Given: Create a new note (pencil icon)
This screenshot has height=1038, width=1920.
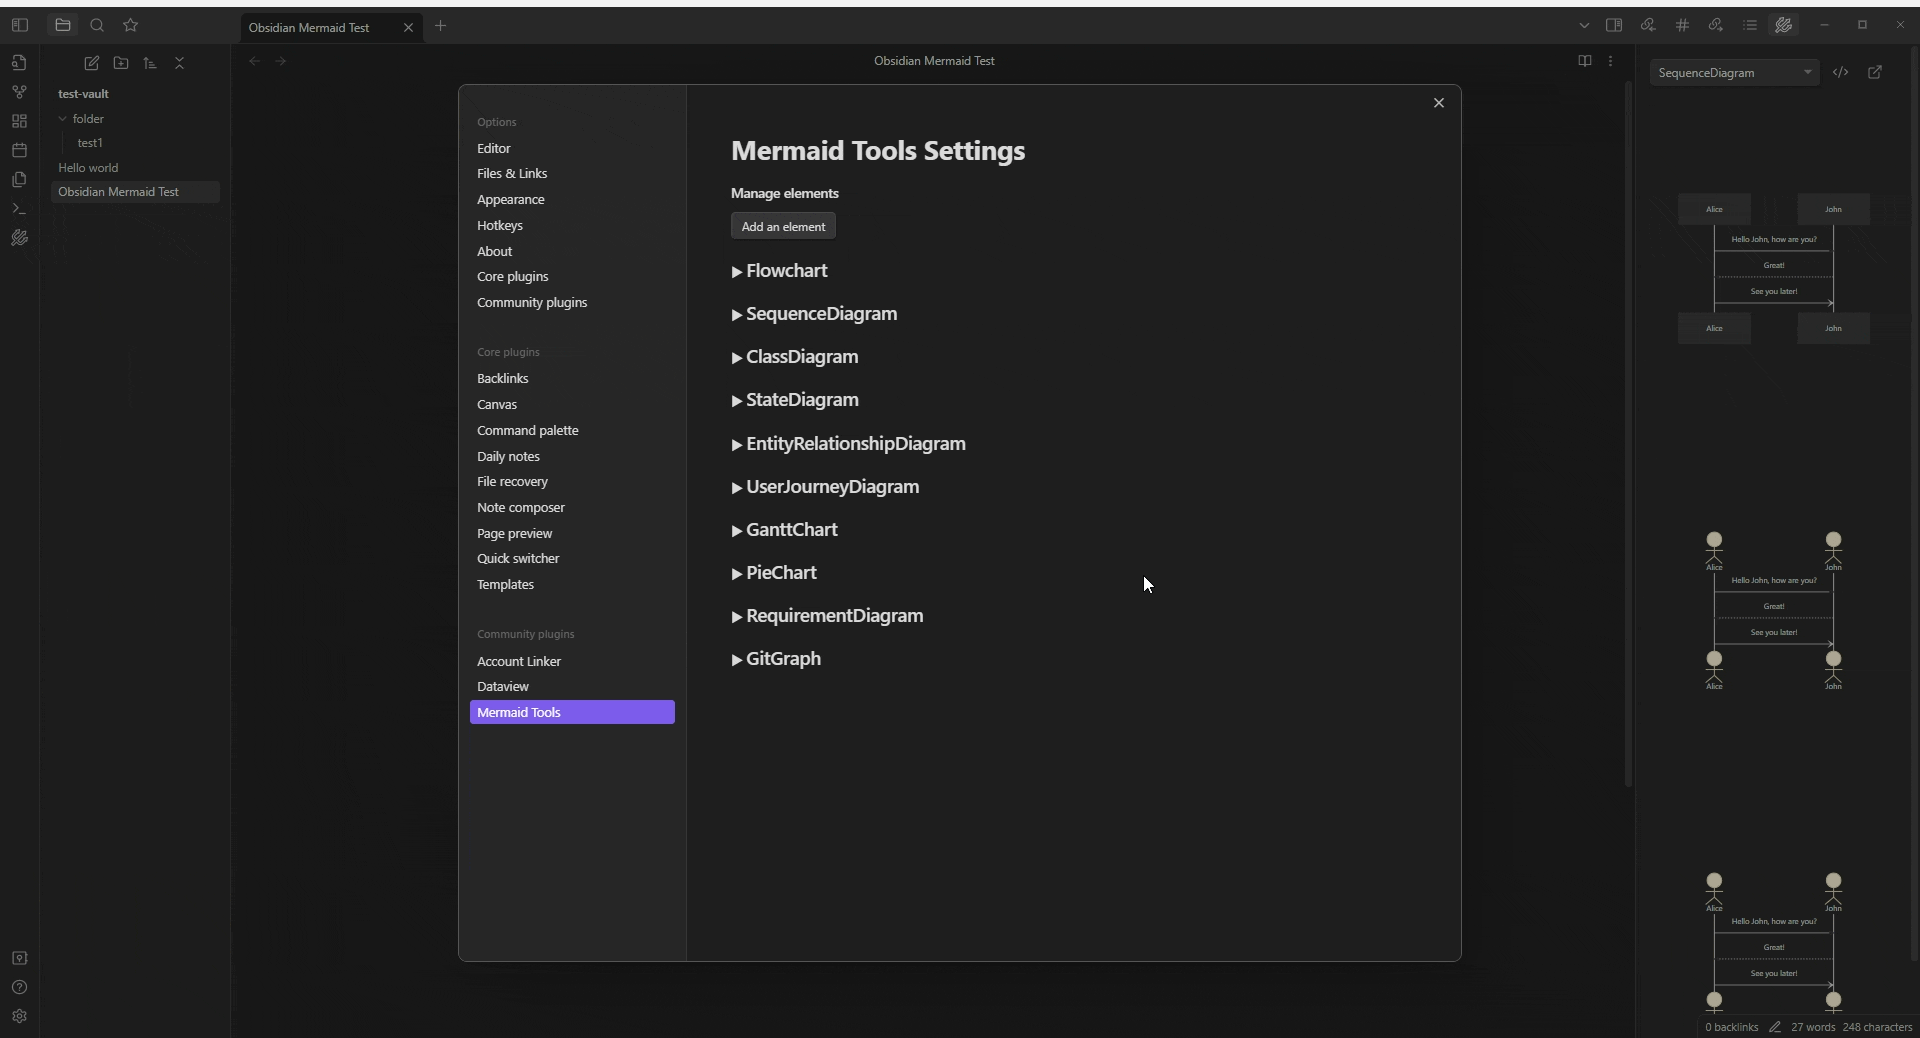Looking at the screenshot, I should tap(91, 63).
